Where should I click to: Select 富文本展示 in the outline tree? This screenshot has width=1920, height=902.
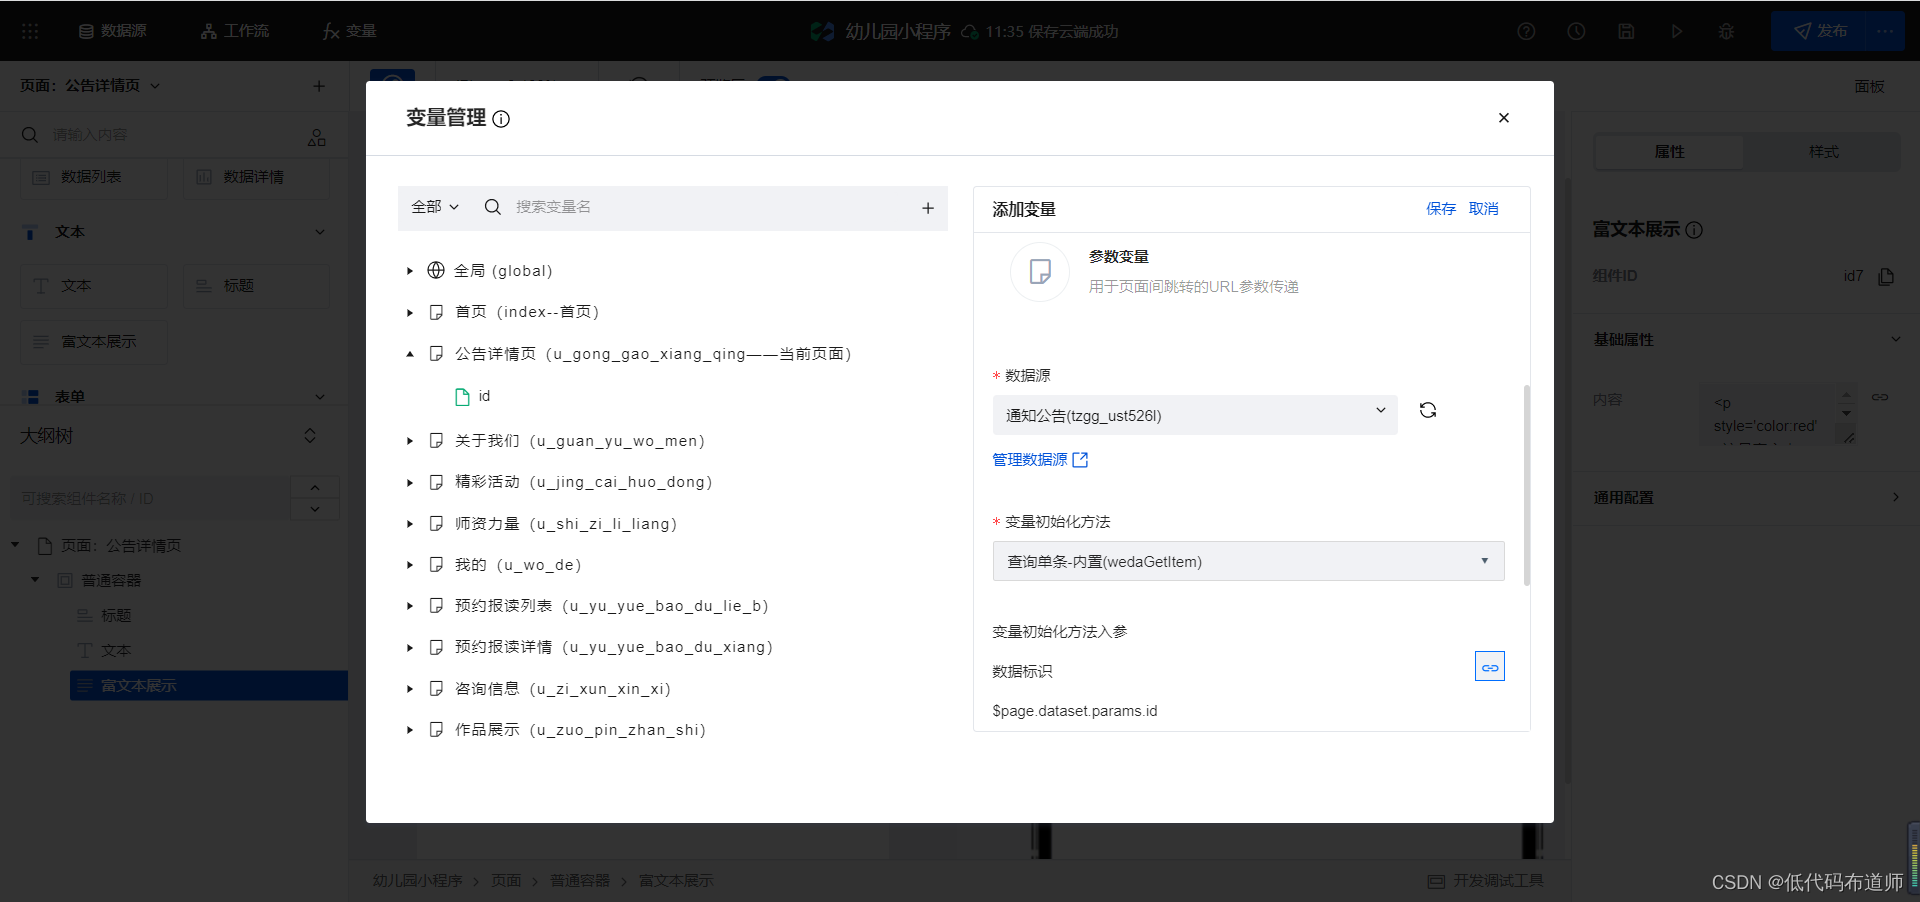(x=209, y=686)
